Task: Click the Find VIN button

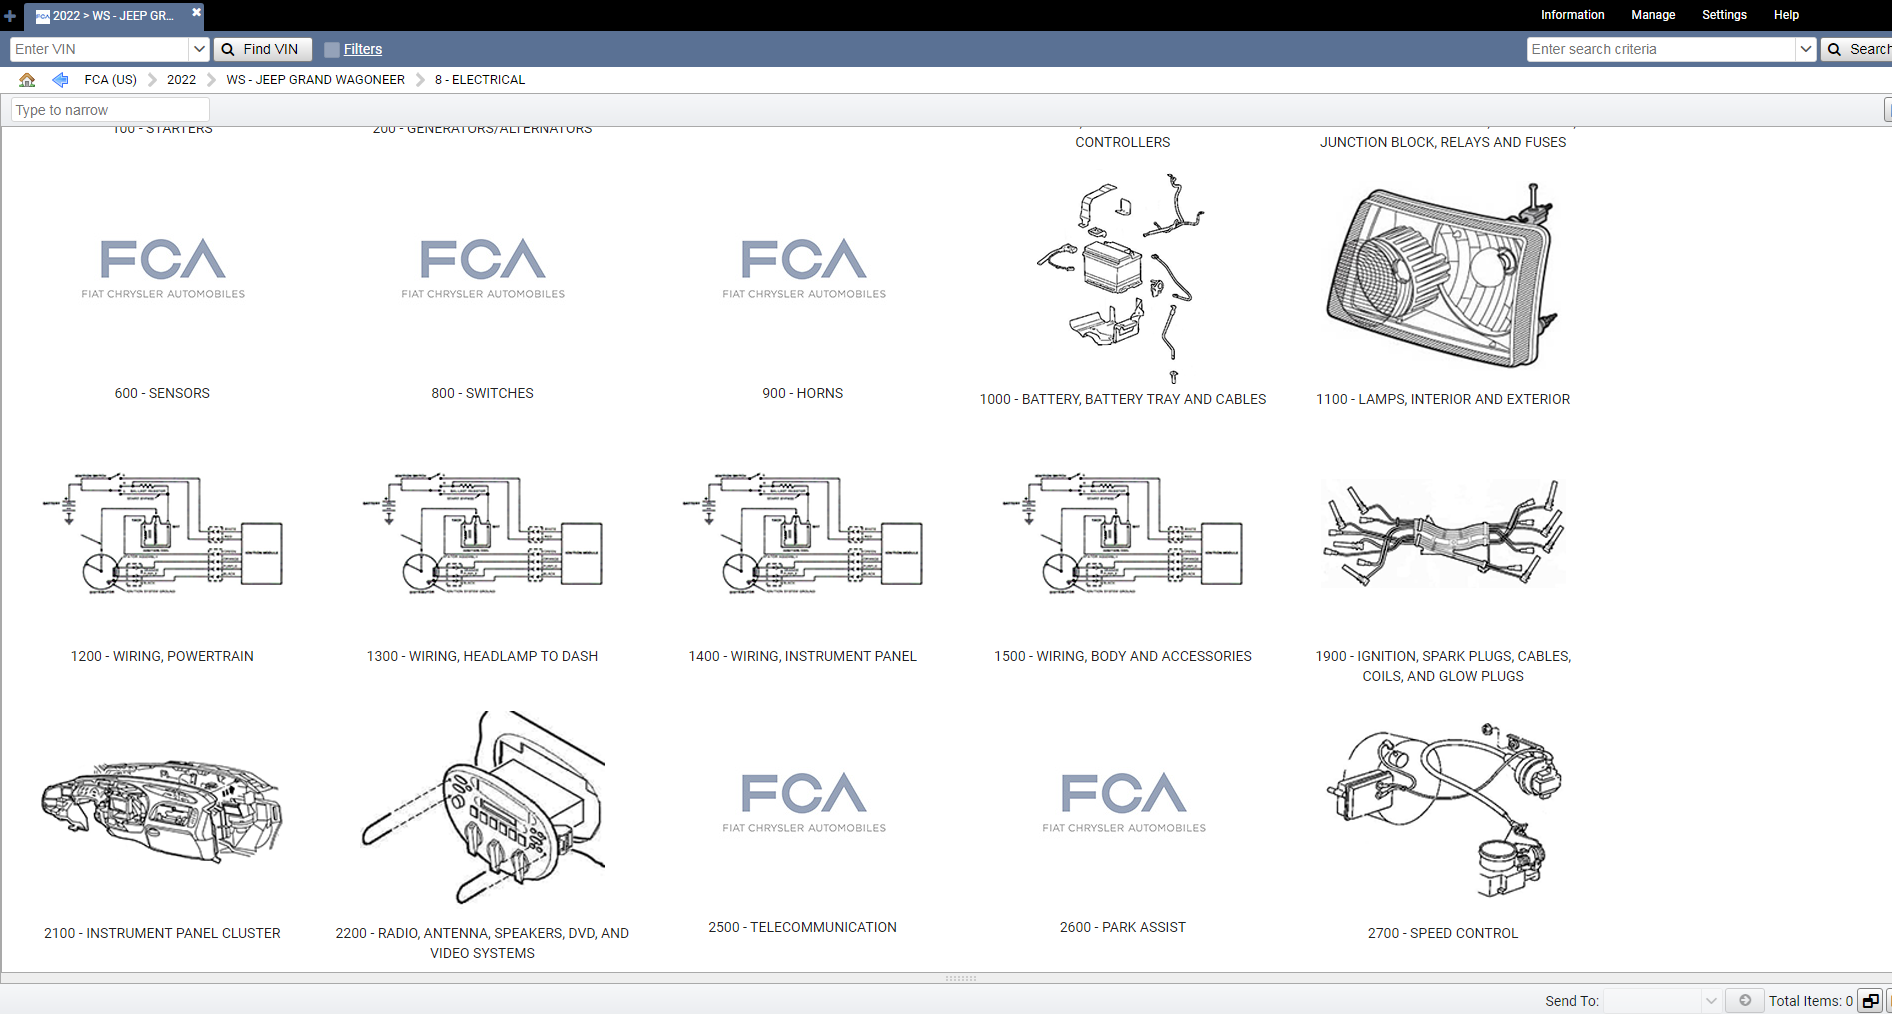Action: click(263, 49)
